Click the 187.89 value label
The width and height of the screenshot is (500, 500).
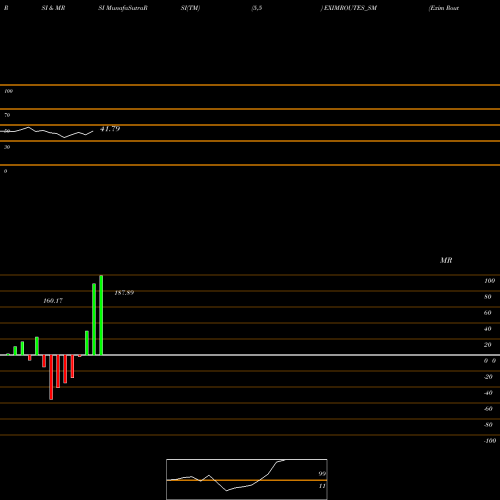click(x=124, y=293)
